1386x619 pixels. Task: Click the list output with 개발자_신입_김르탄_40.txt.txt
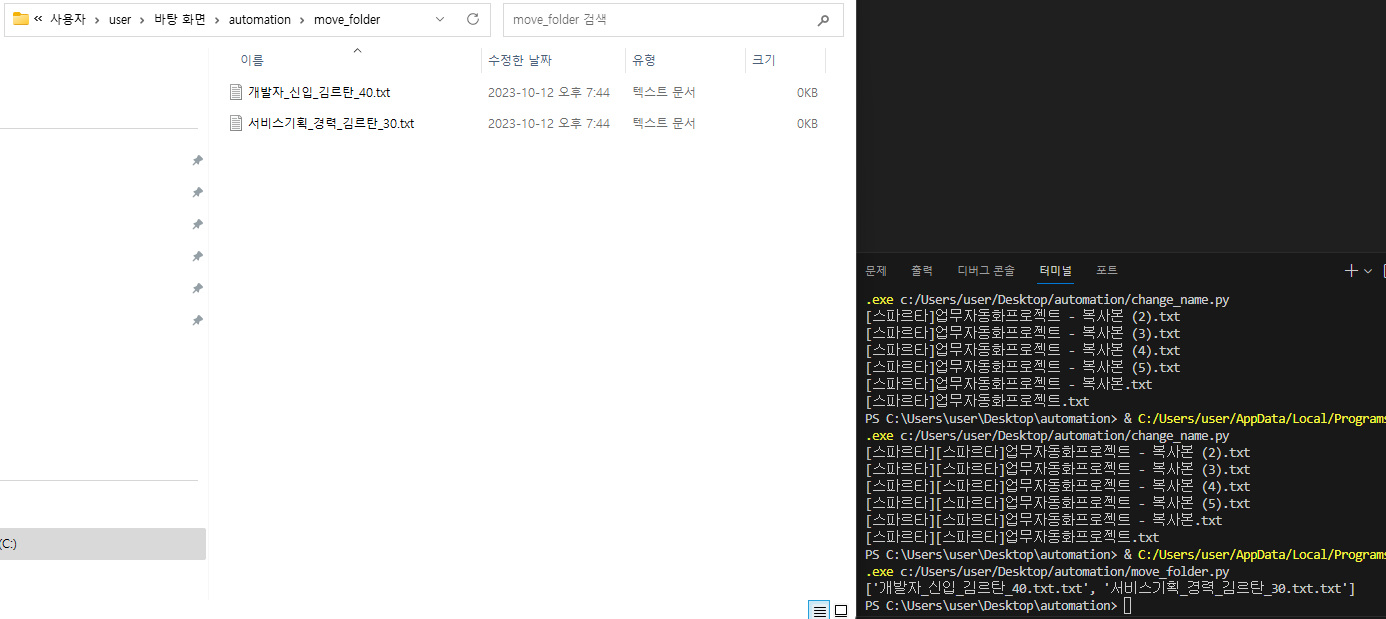1110,589
